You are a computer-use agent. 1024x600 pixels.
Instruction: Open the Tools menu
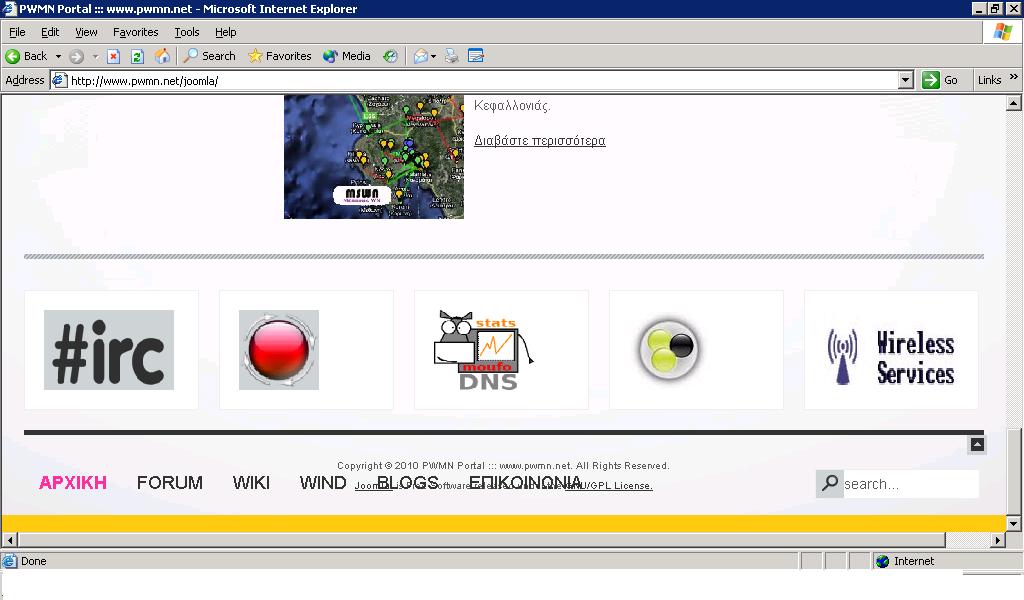187,32
